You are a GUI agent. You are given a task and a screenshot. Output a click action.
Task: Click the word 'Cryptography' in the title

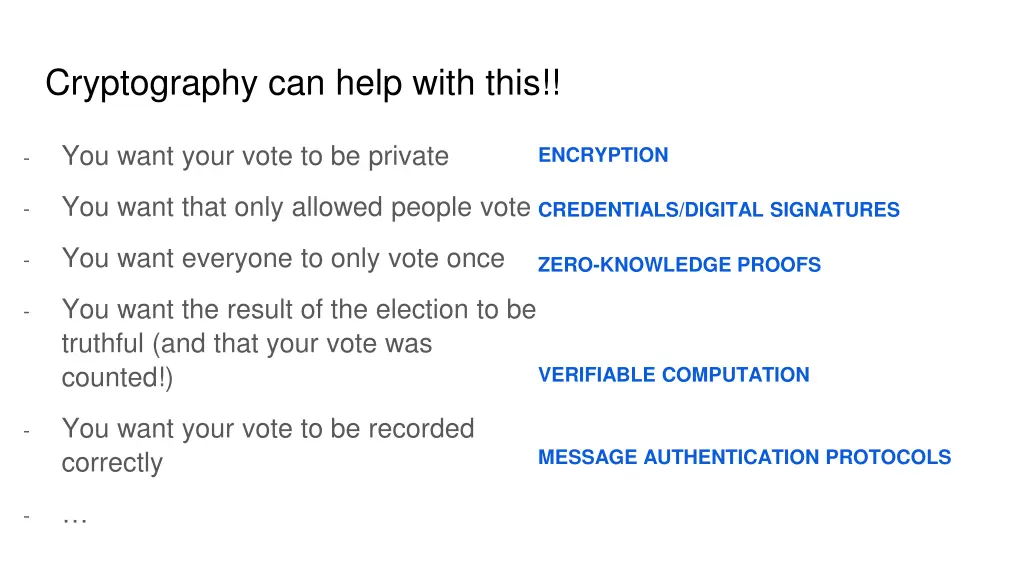click(152, 84)
